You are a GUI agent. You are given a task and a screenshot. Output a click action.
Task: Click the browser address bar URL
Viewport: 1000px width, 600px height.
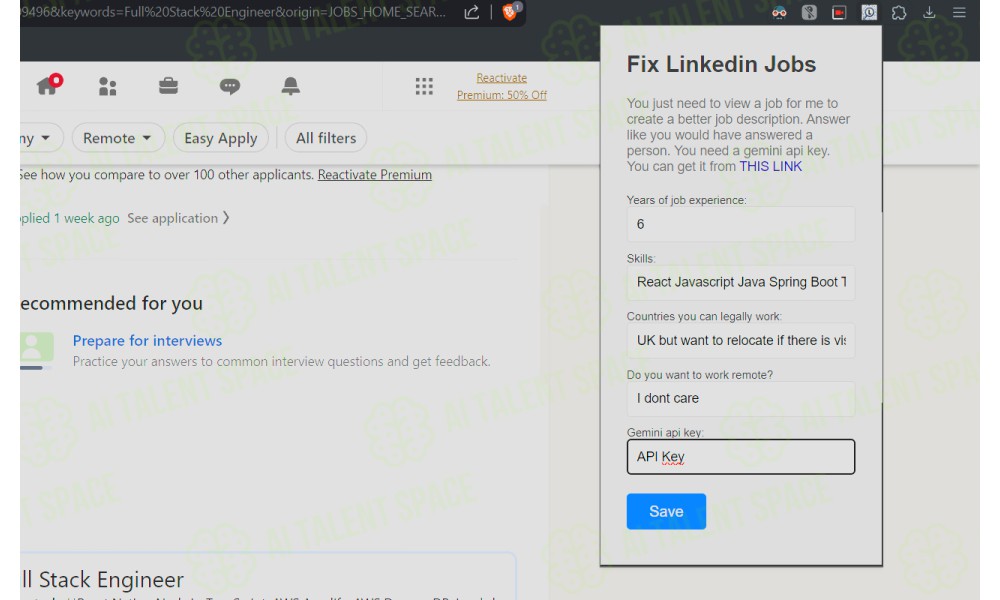[x=233, y=12]
